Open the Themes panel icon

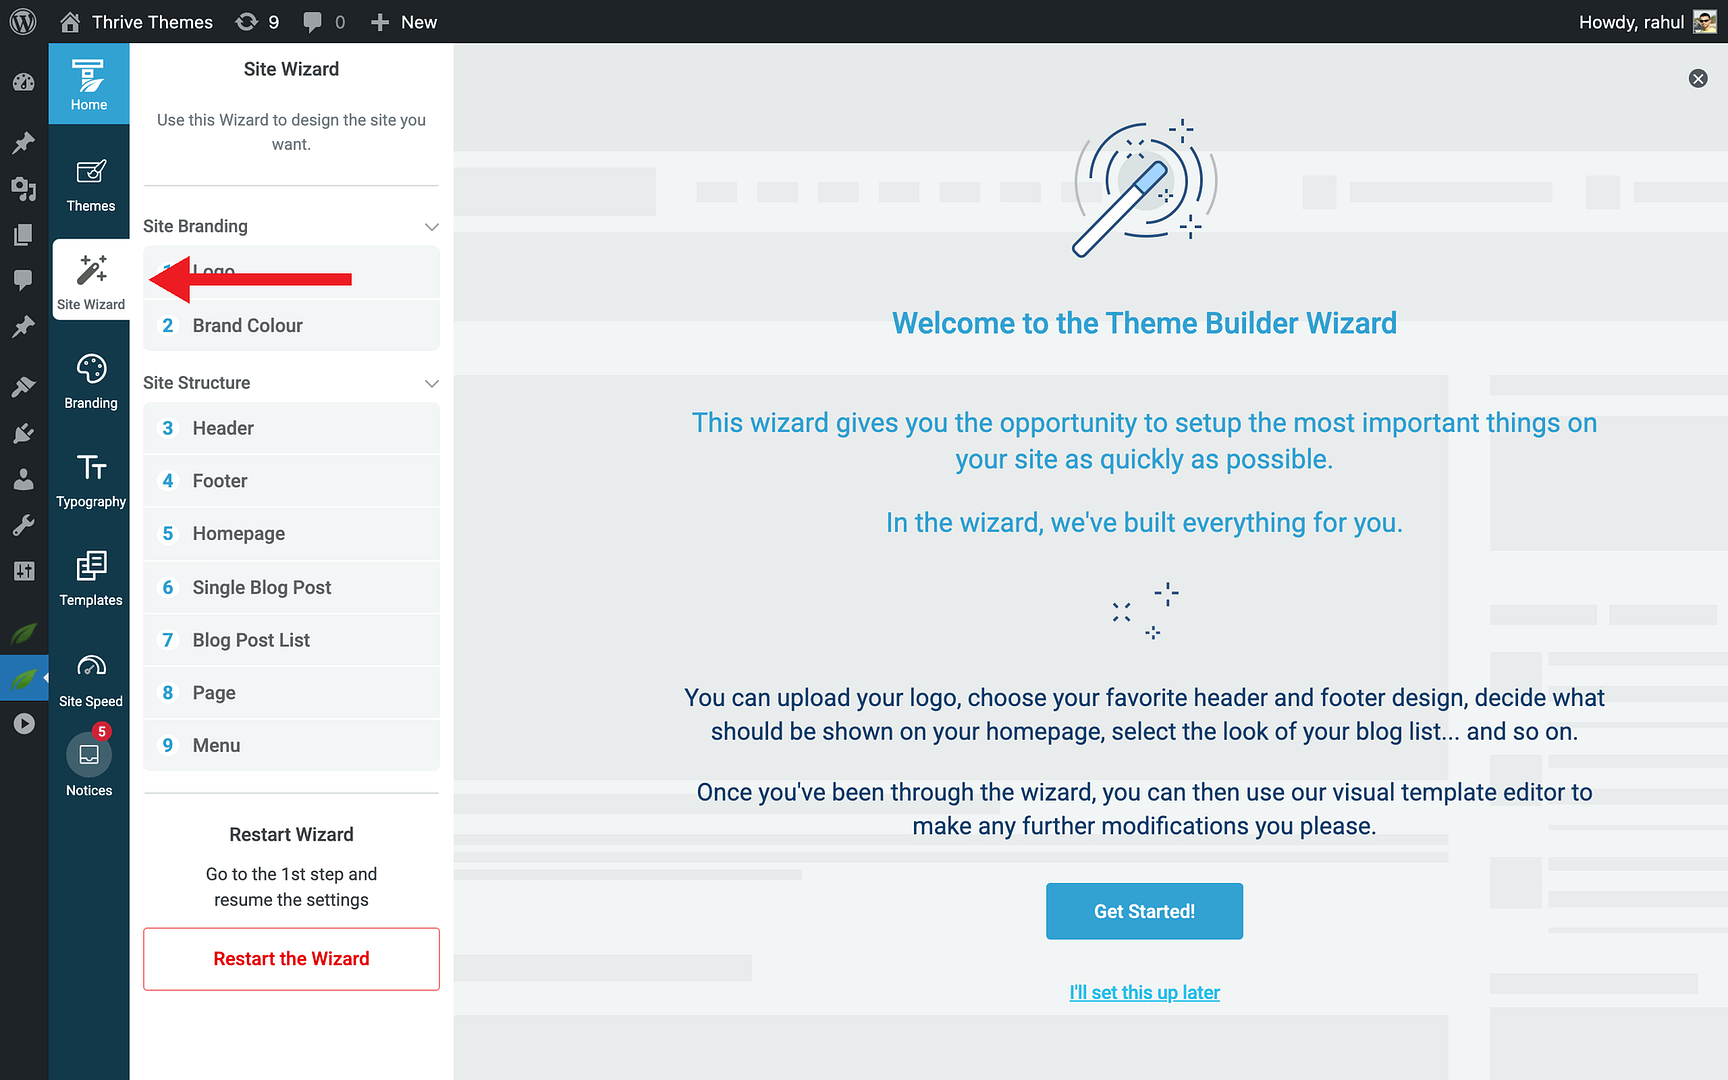click(89, 183)
